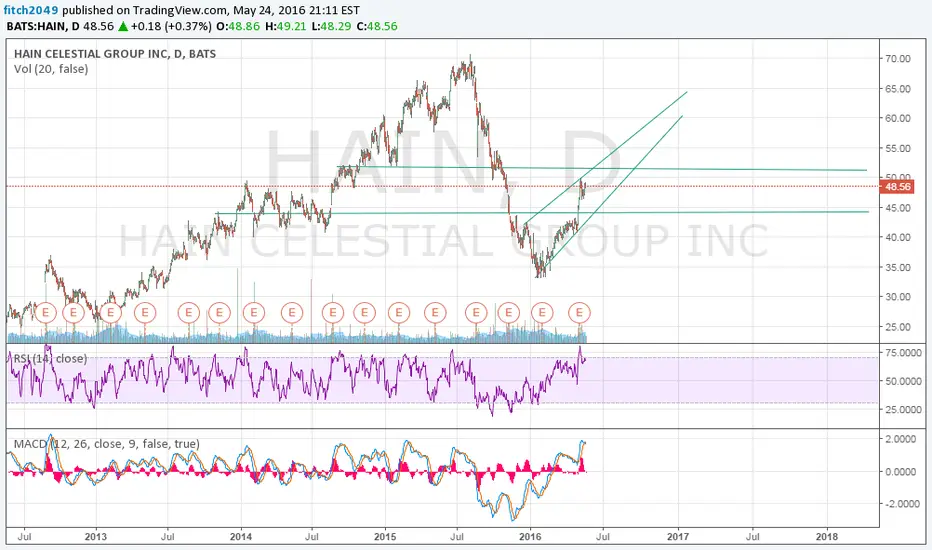
Task: Click the L:48.29 low value
Action: click(332, 26)
